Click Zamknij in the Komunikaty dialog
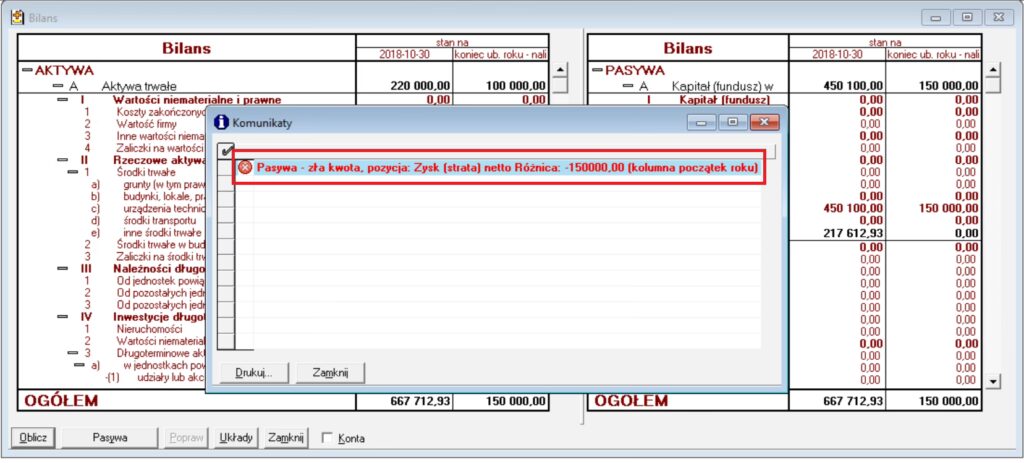The height and width of the screenshot is (463, 1024). tap(330, 372)
